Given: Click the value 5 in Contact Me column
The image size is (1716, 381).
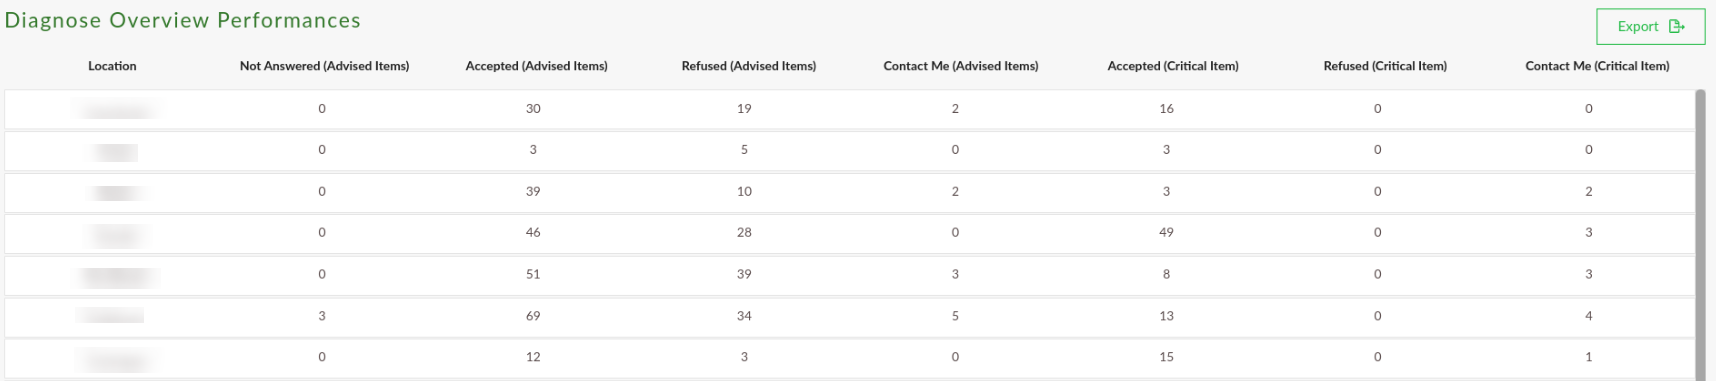Looking at the screenshot, I should click(955, 316).
